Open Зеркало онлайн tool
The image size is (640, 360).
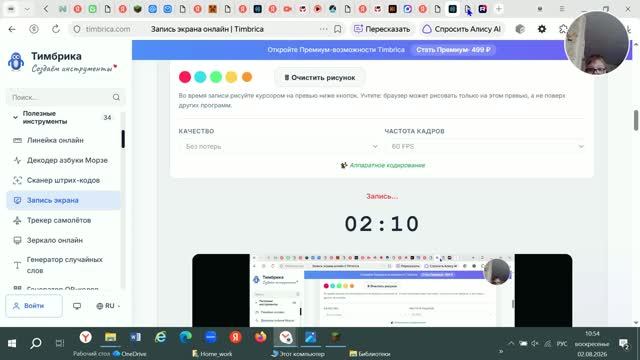(x=64, y=240)
